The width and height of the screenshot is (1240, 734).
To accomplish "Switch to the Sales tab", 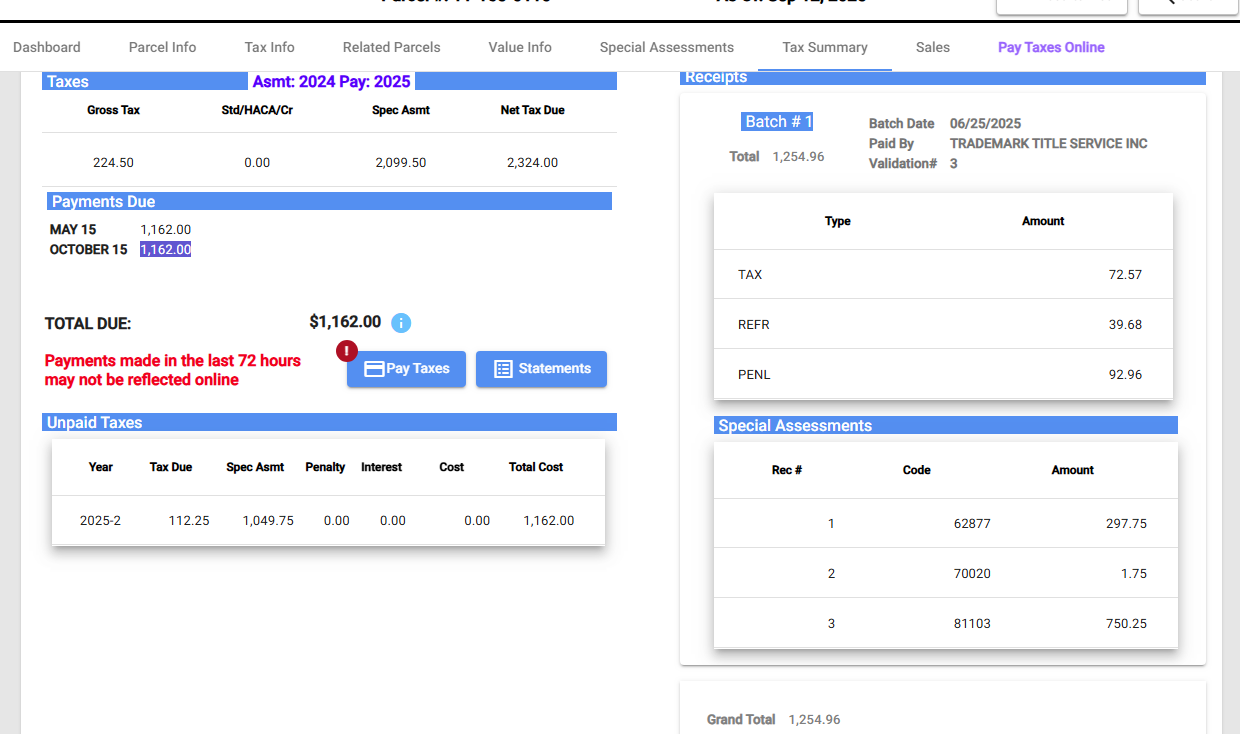I will tap(932, 47).
